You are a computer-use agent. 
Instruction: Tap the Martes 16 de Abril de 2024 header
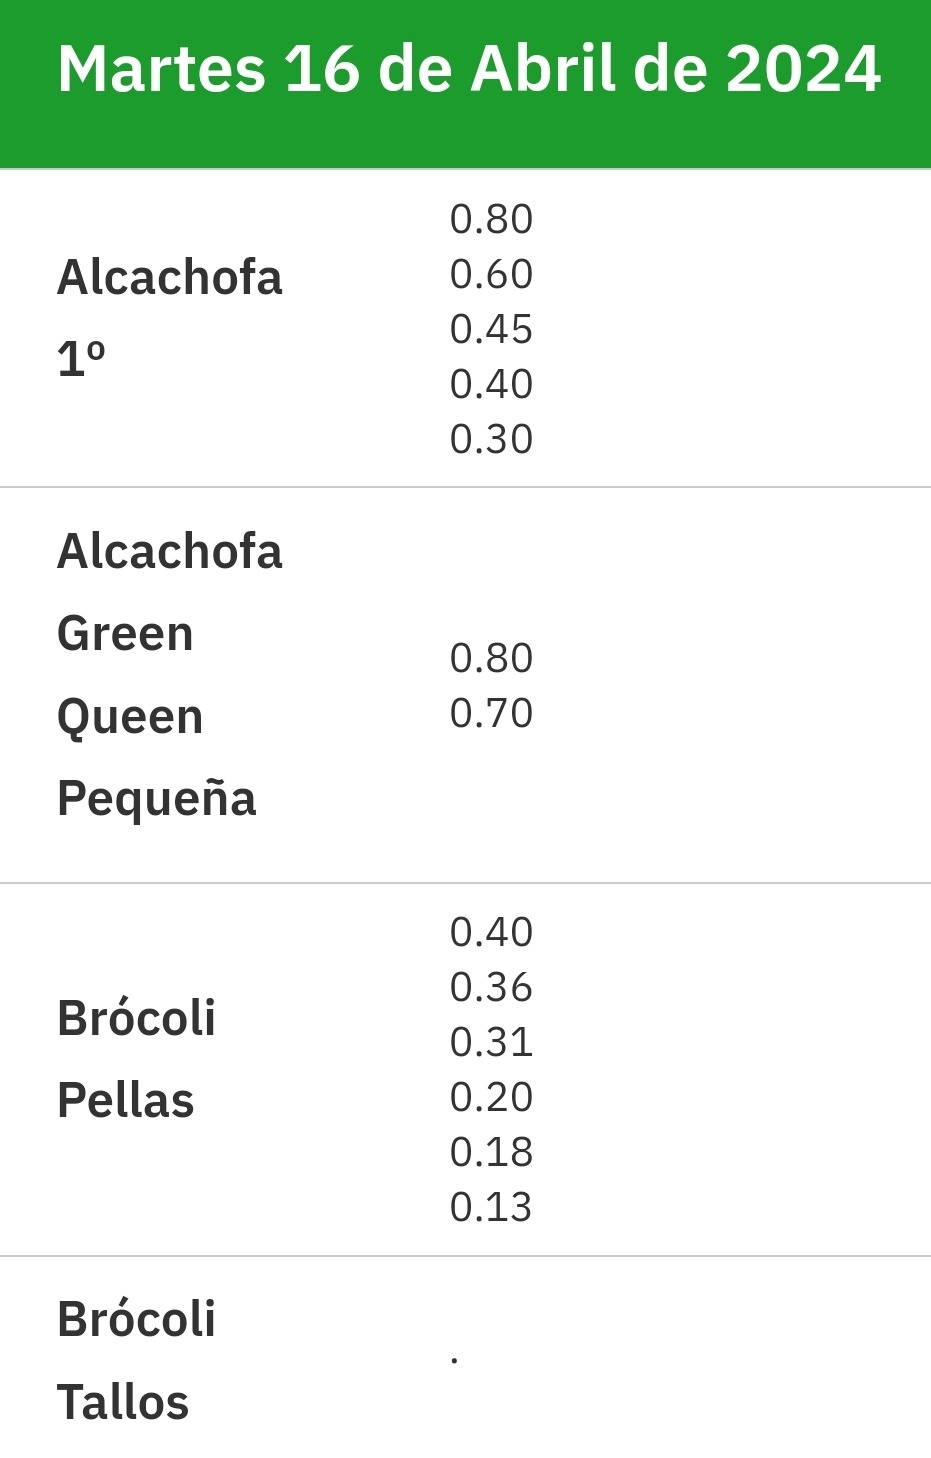(468, 69)
